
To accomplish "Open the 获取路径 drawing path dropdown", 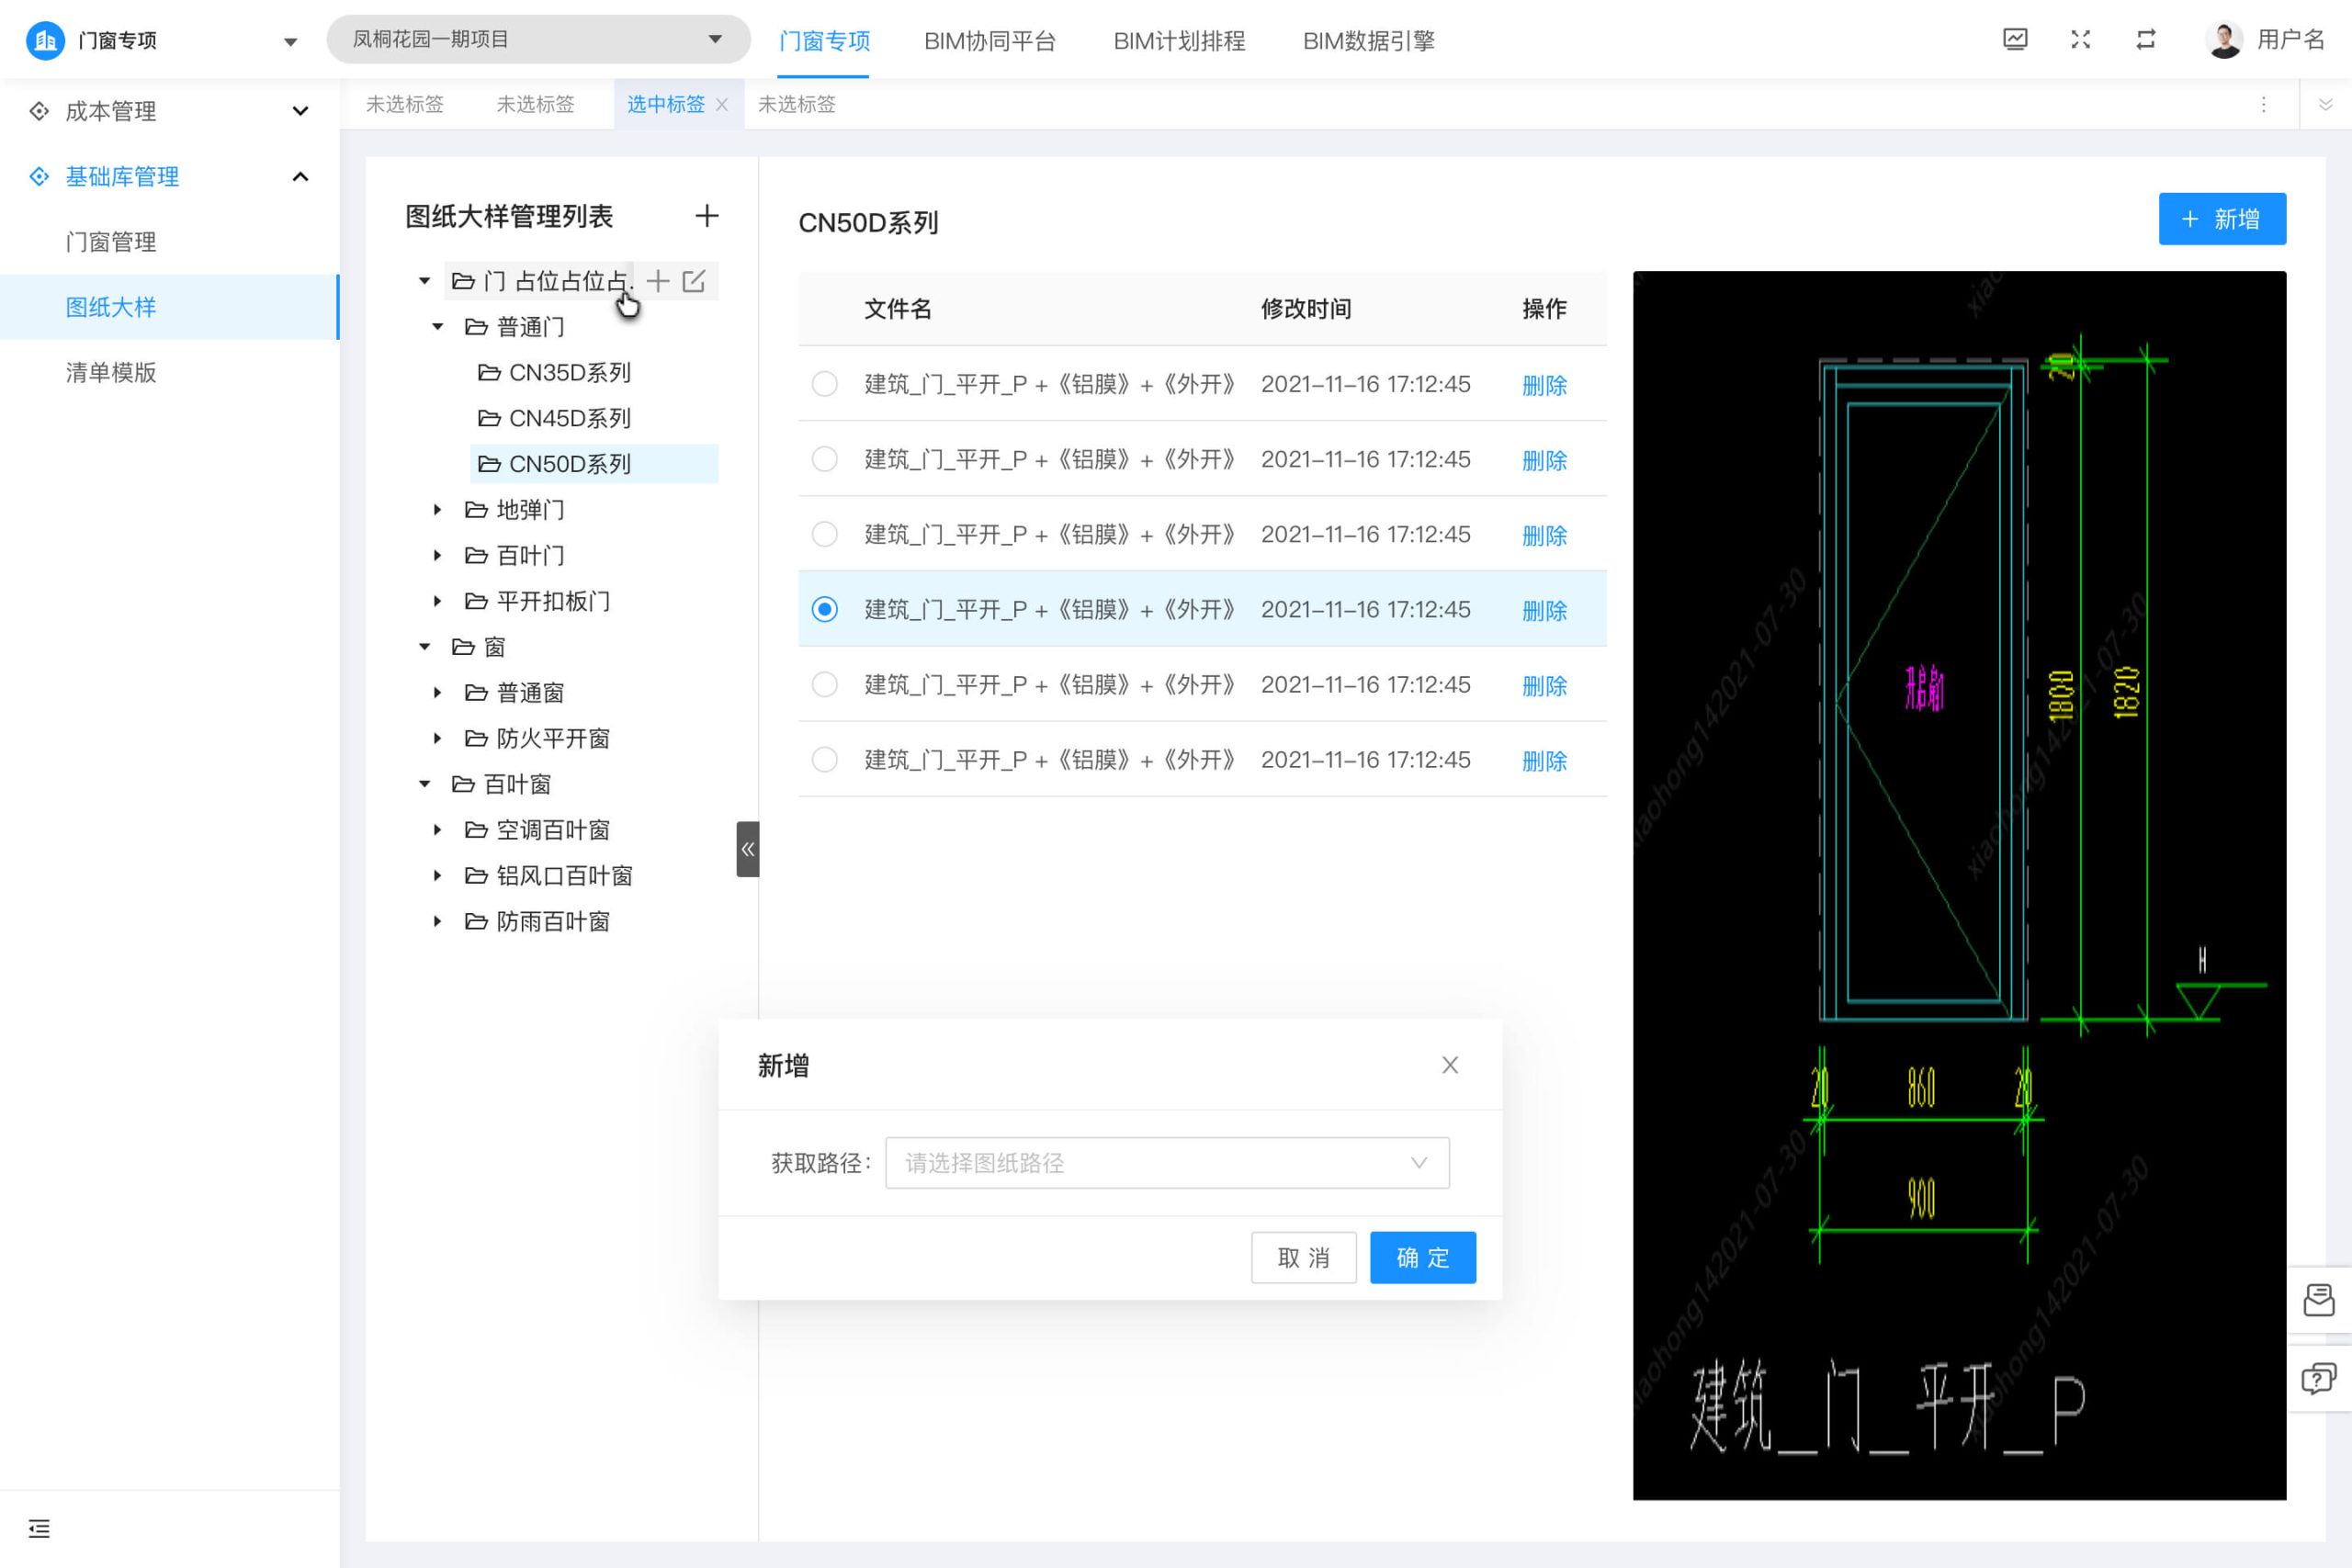I will pyautogui.click(x=1166, y=1163).
